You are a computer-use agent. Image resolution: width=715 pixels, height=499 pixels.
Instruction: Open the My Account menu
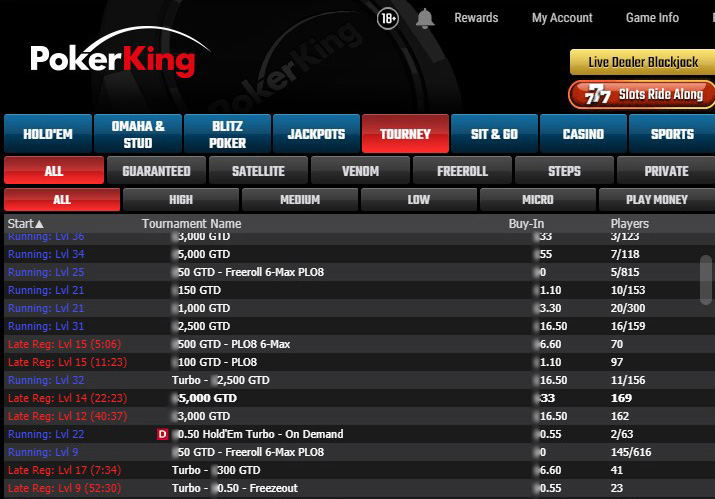click(562, 18)
